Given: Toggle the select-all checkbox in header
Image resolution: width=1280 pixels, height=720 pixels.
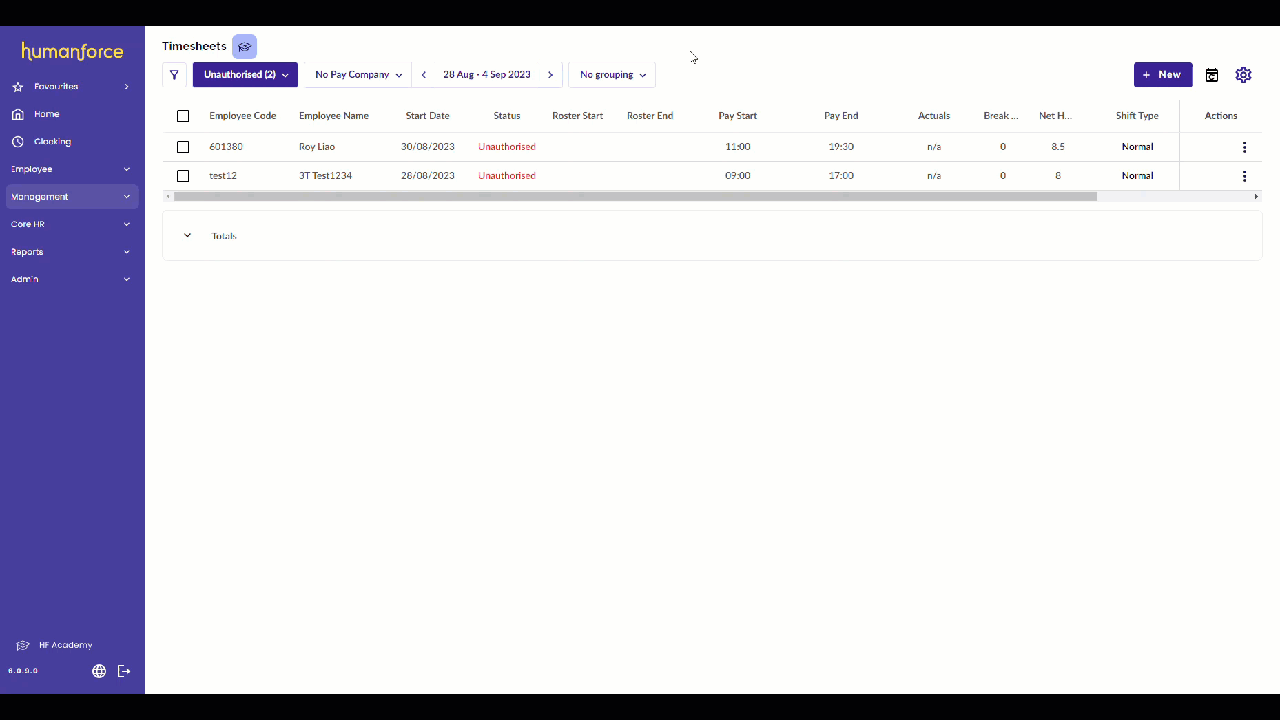Looking at the screenshot, I should [x=183, y=116].
